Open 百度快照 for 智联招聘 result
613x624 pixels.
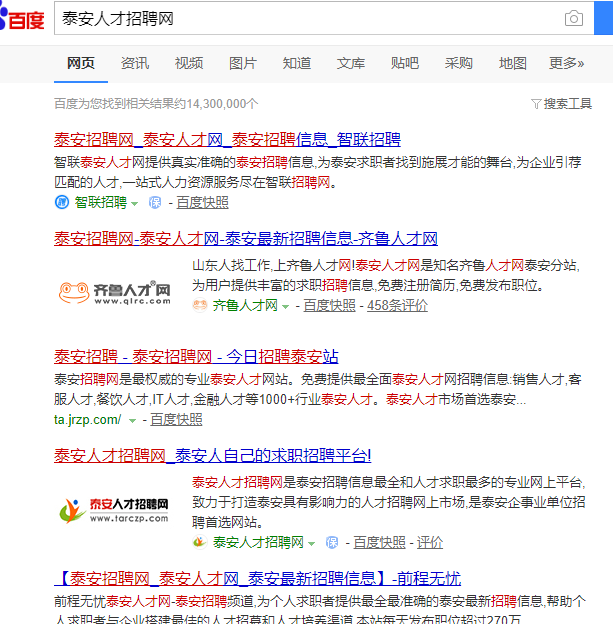202,203
